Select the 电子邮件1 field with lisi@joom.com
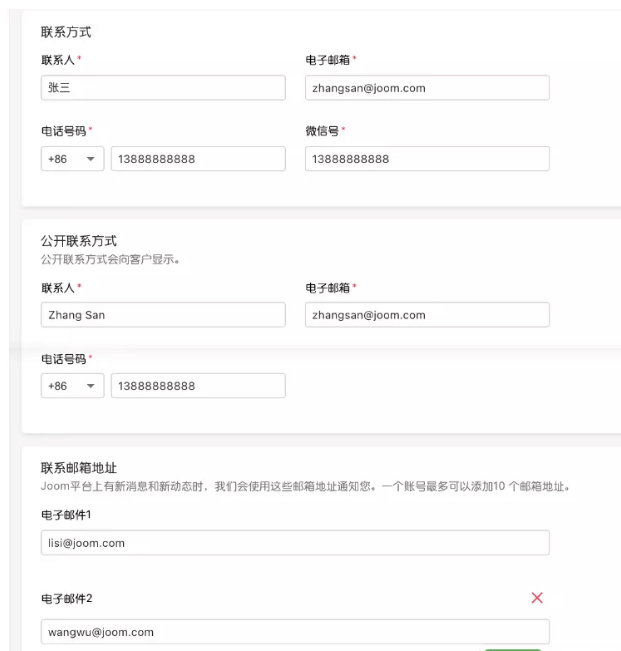This screenshot has width=621, height=651. pyautogui.click(x=295, y=542)
